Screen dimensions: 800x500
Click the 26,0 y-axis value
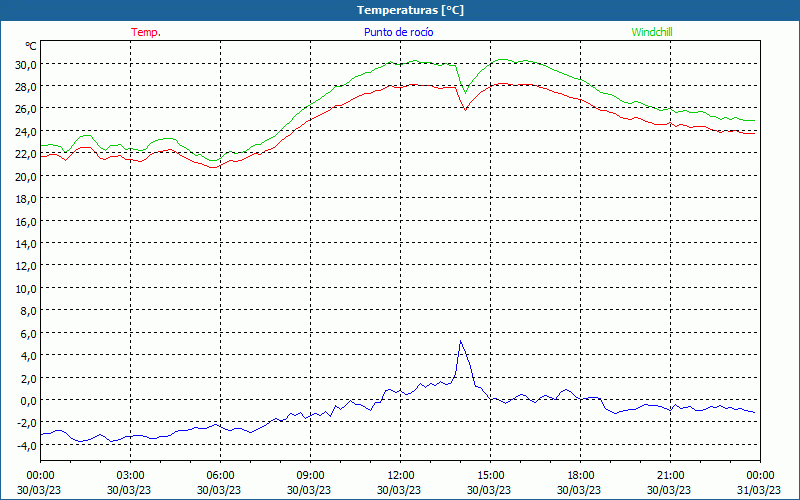click(26, 109)
